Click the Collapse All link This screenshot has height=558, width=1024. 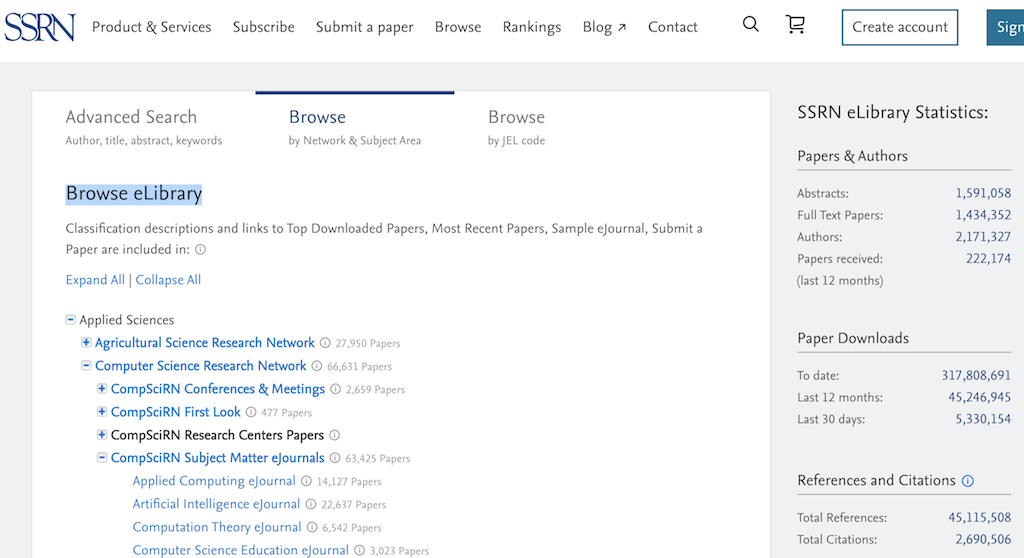(168, 280)
